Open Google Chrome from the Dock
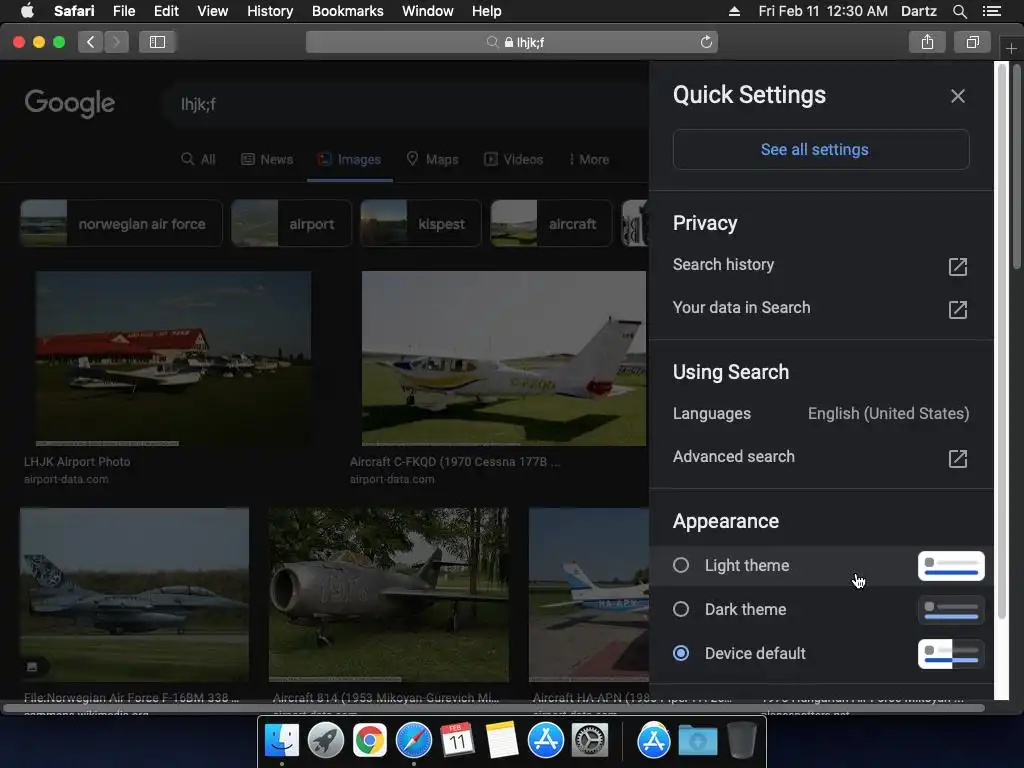Viewport: 1024px width, 768px height. click(370, 741)
